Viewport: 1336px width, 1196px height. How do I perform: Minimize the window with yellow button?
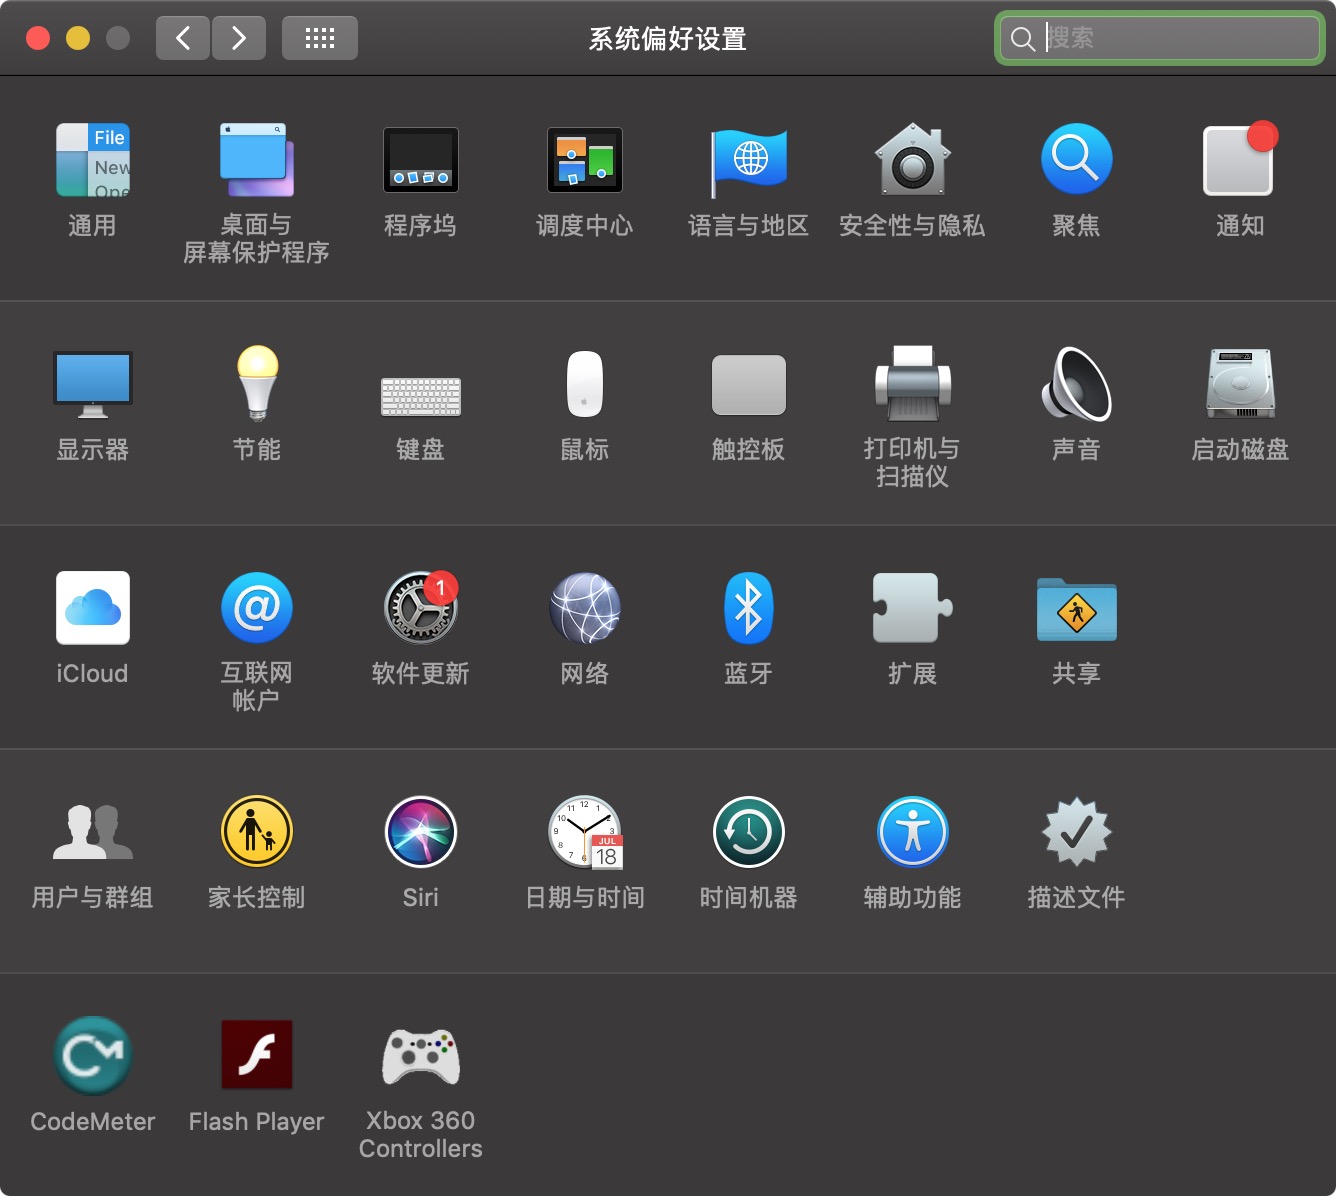pos(78,38)
